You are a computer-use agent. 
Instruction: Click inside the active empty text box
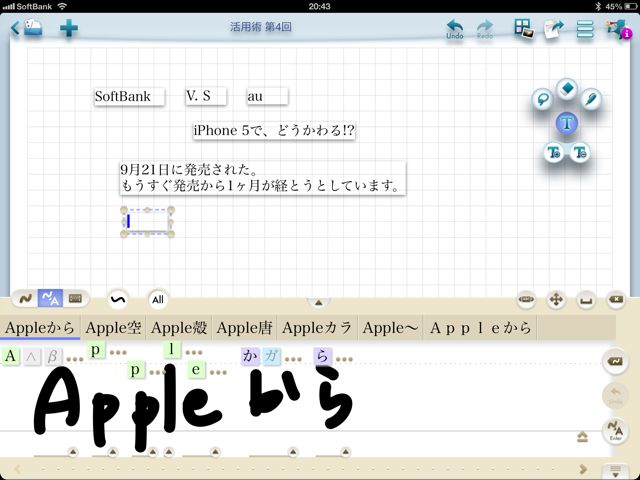[147, 222]
